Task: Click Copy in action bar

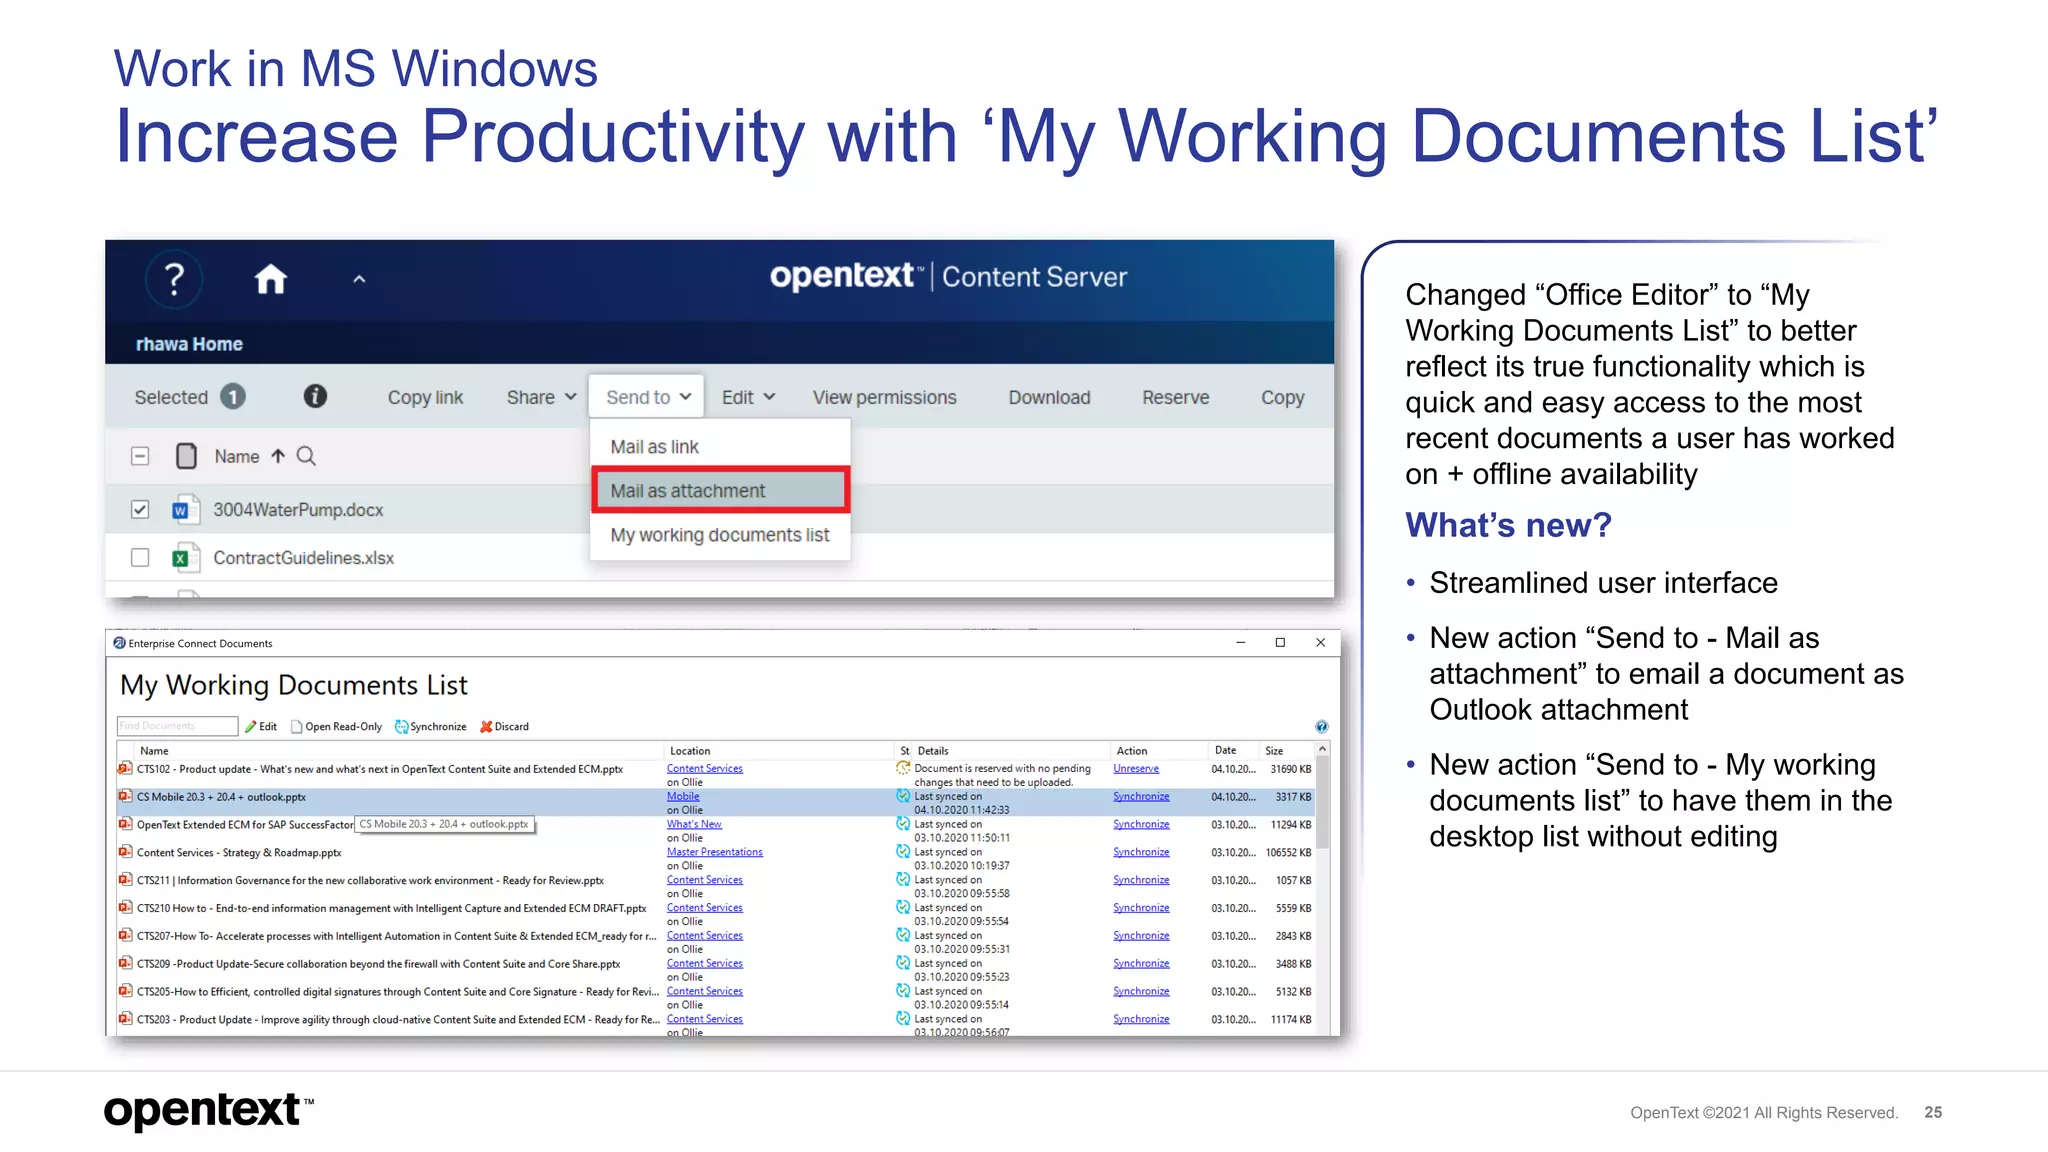Action: [x=1282, y=397]
